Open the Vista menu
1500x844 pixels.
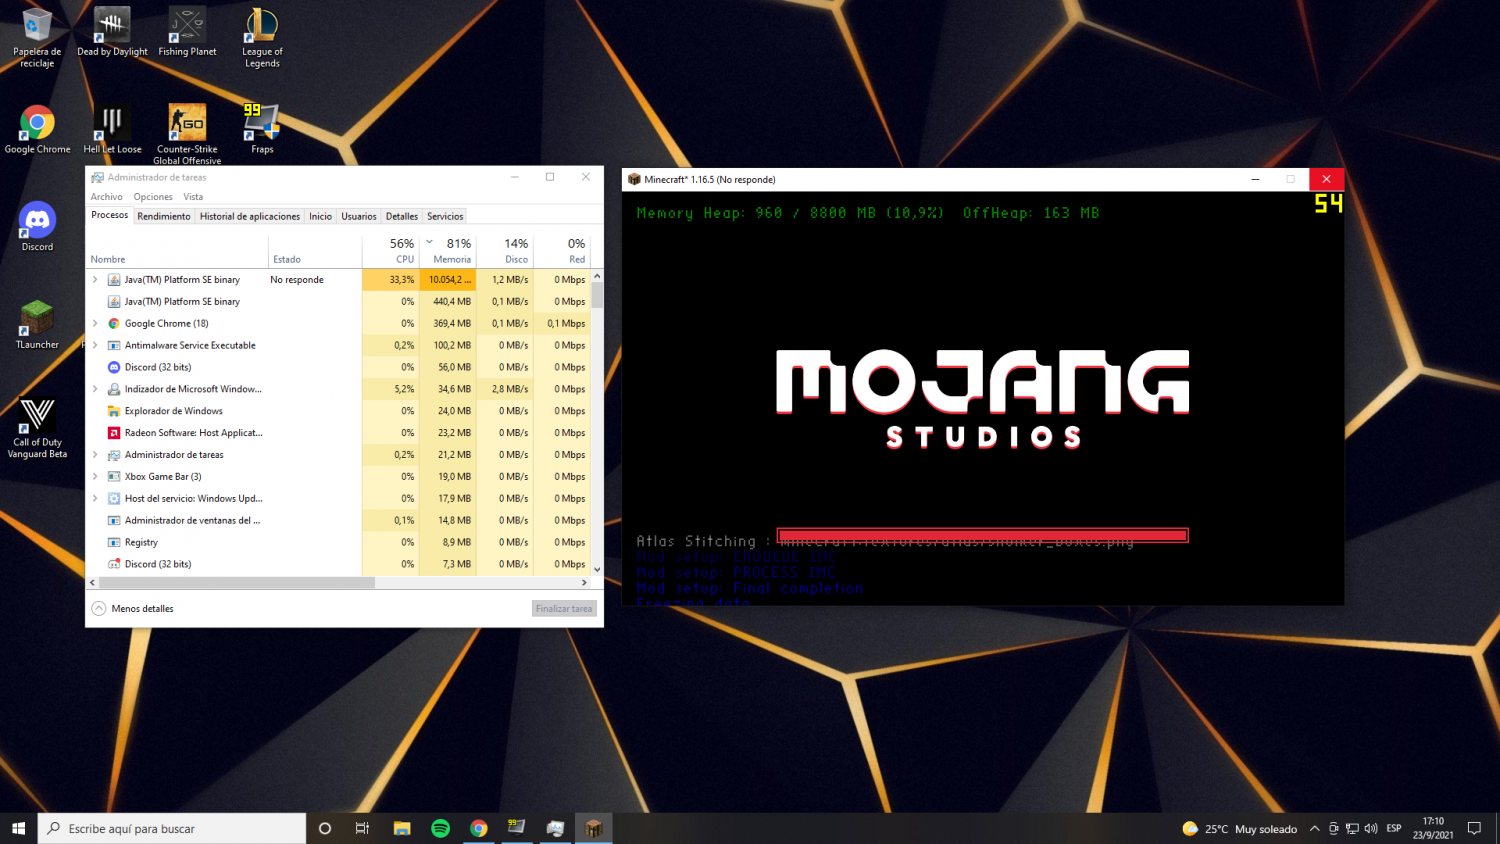pyautogui.click(x=193, y=197)
